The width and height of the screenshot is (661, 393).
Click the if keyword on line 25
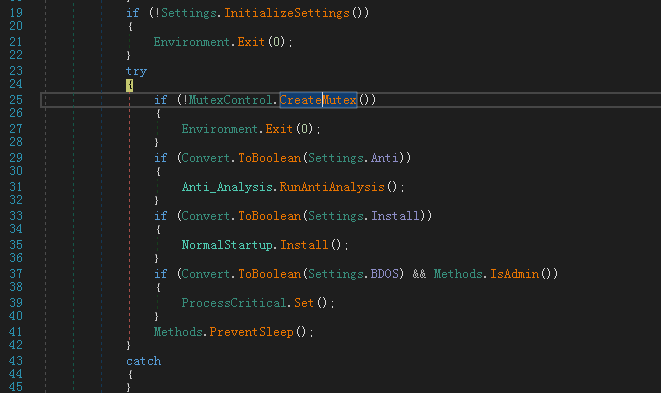click(161, 100)
